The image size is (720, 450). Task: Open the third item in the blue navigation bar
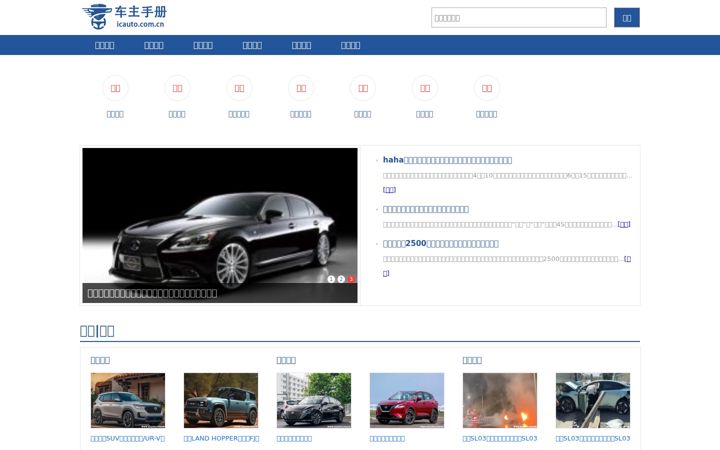click(x=203, y=45)
